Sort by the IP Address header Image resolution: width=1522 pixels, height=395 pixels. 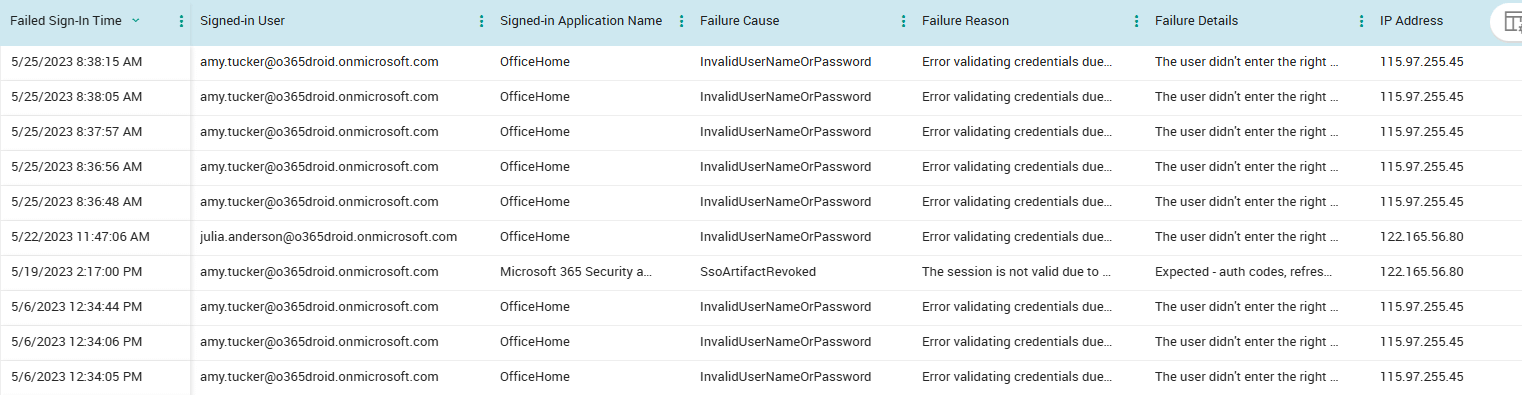pyautogui.click(x=1412, y=21)
